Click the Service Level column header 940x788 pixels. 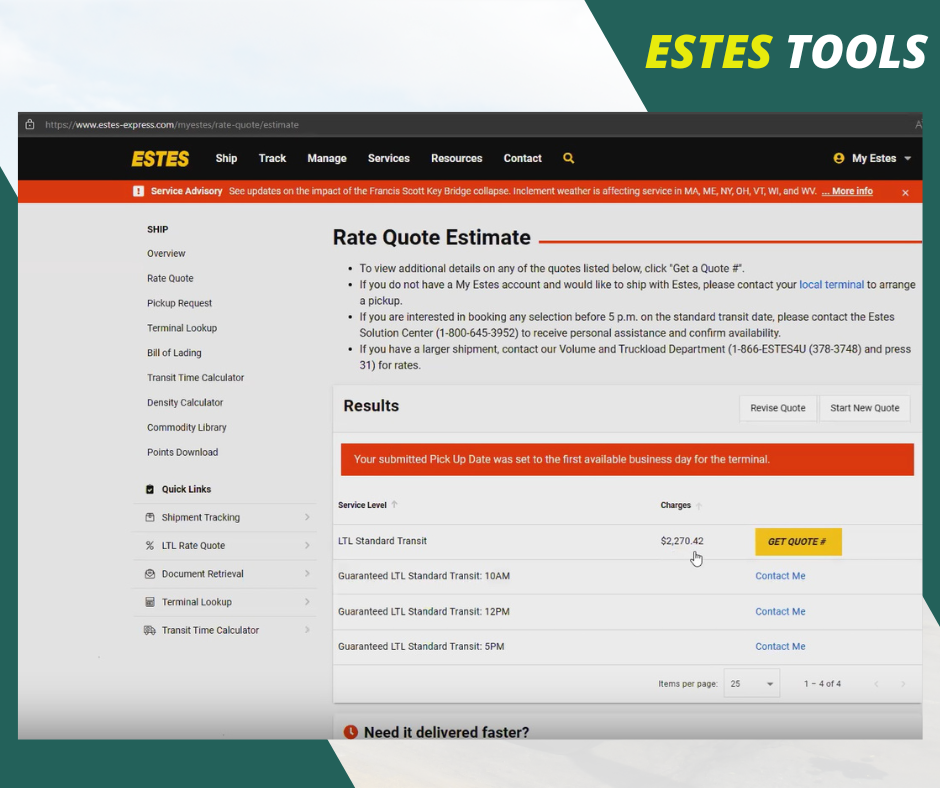pyautogui.click(x=362, y=505)
